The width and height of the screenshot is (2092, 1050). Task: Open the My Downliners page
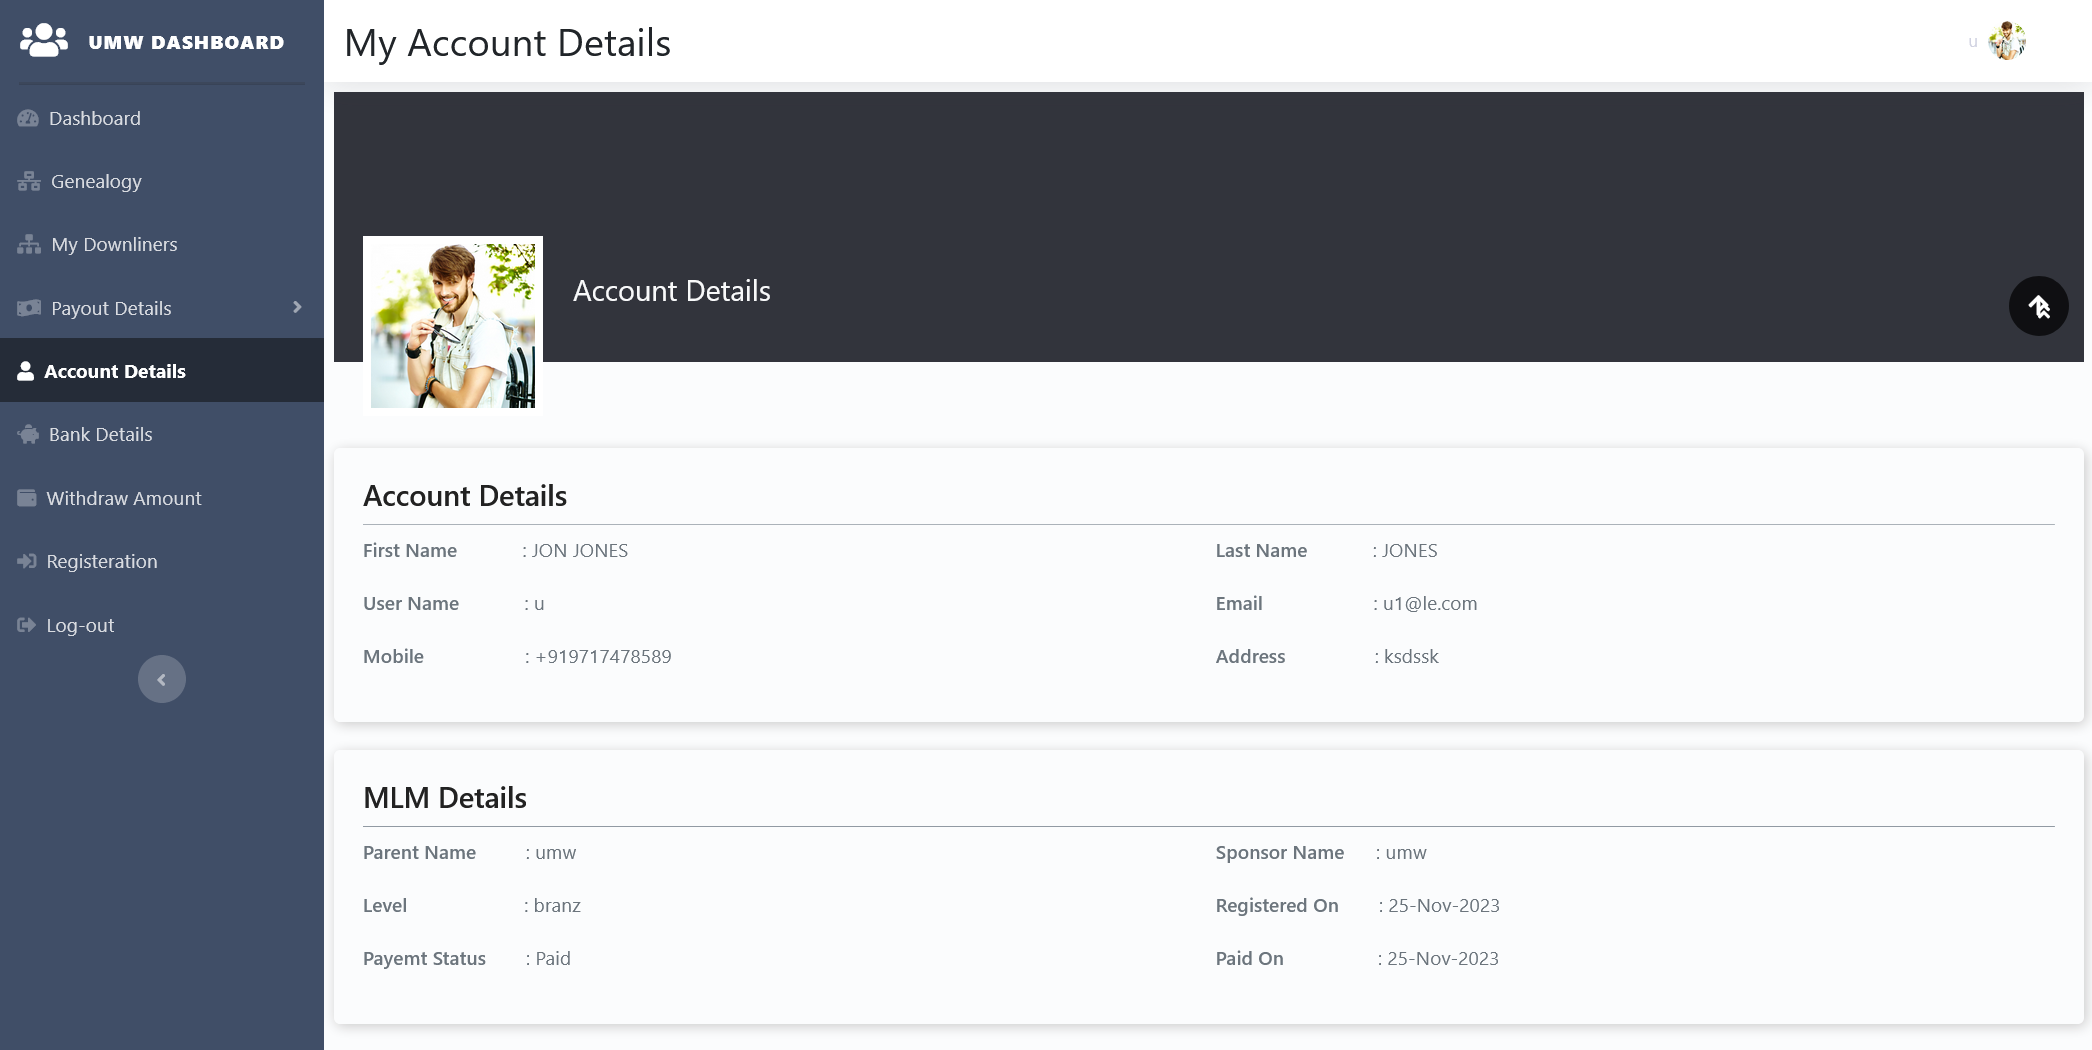[x=114, y=245]
